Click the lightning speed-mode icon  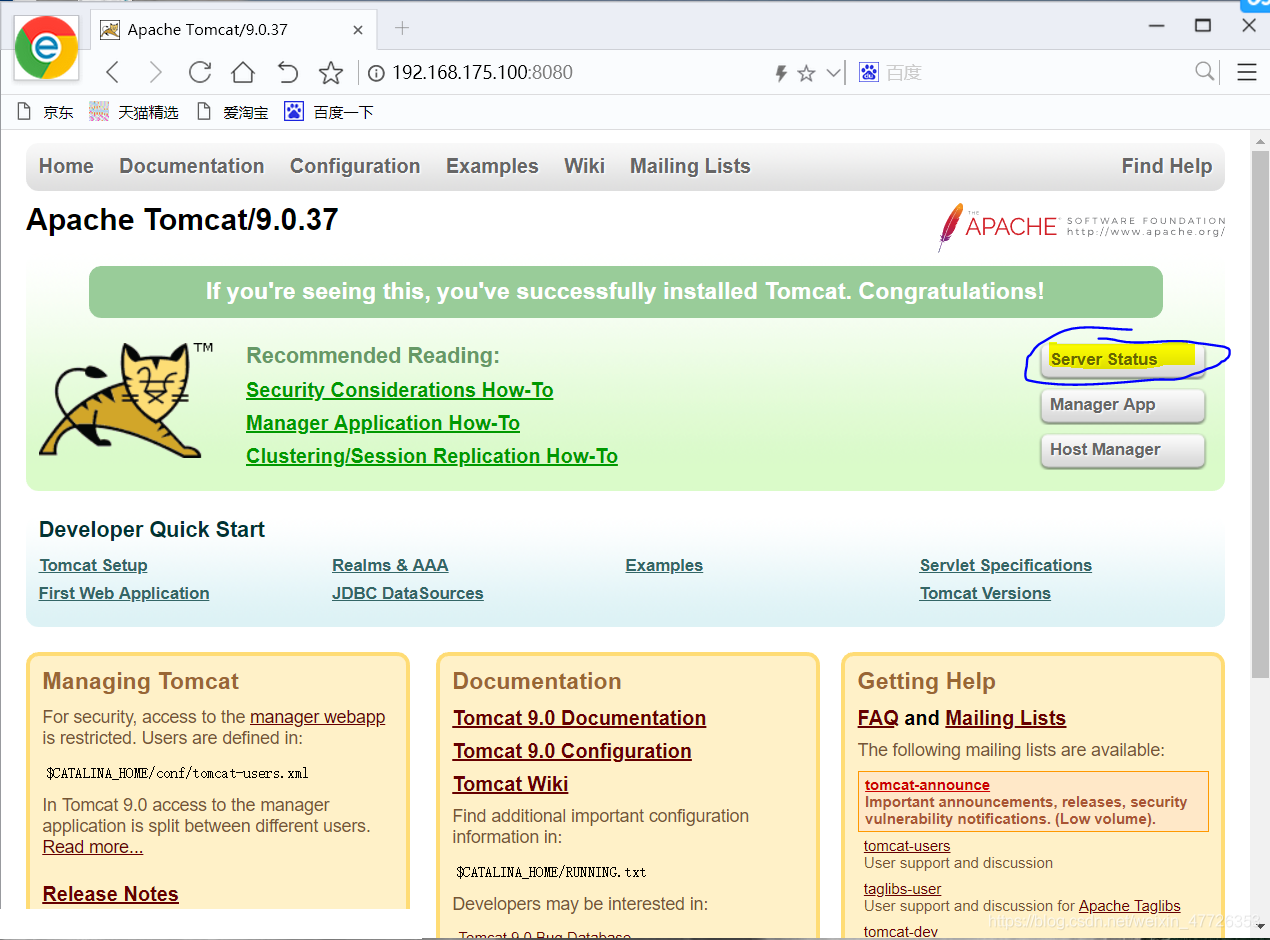click(782, 73)
